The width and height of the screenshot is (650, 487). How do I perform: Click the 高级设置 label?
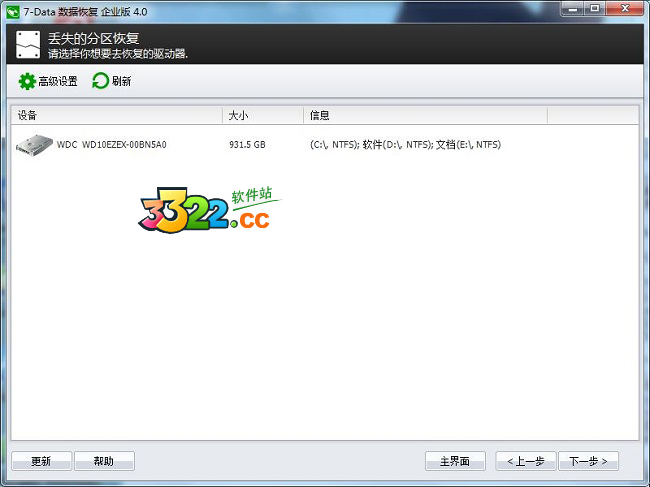[x=58, y=81]
